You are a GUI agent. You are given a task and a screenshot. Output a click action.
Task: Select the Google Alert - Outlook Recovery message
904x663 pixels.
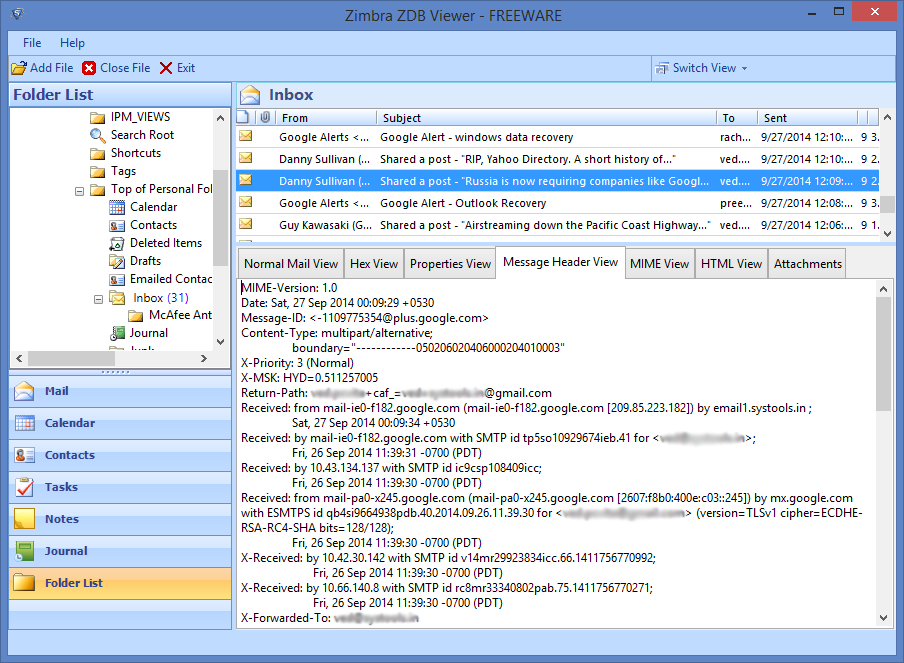click(x=558, y=203)
